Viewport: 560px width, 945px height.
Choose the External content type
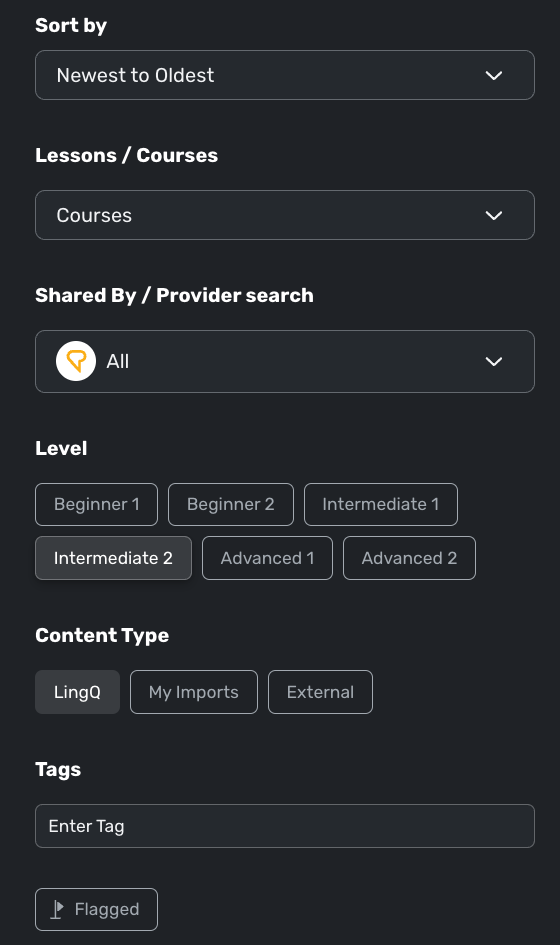coord(320,692)
